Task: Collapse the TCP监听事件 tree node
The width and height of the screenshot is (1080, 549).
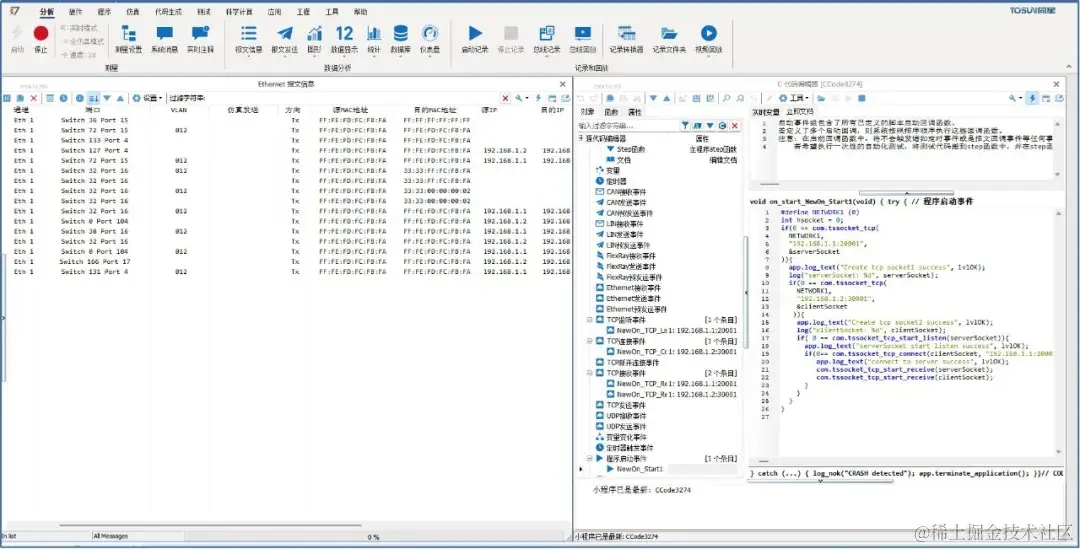Action: (590, 320)
